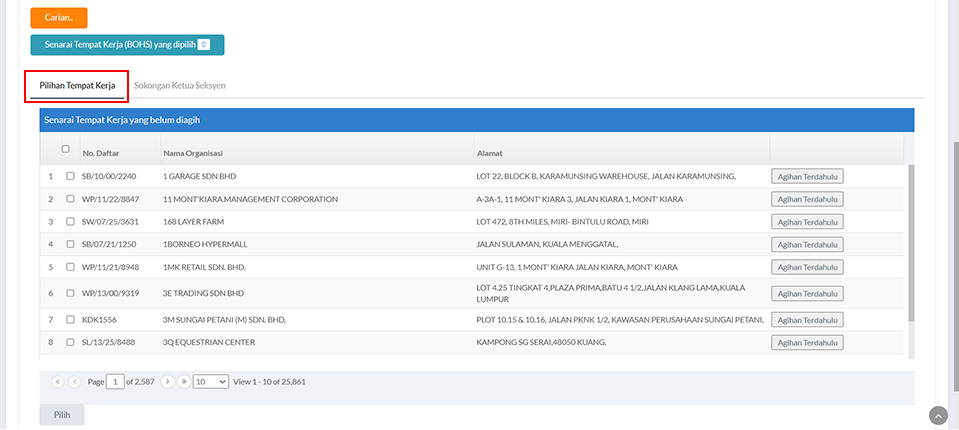
Task: Open the Sokongan Ketua Seksyen tab
Action: pos(180,86)
